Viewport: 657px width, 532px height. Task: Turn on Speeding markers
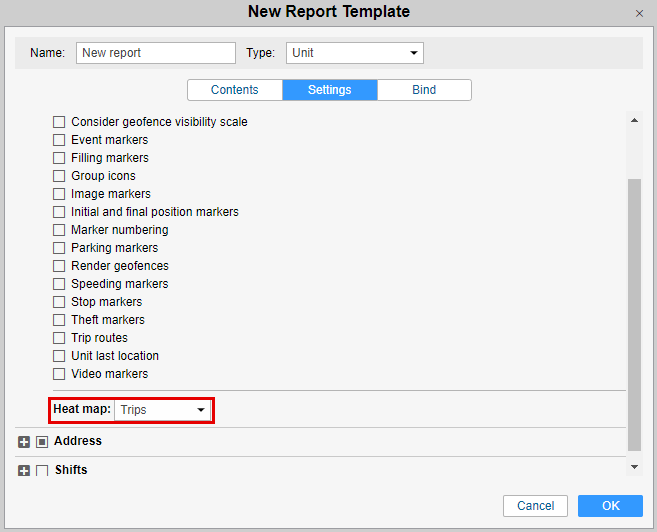pyautogui.click(x=59, y=284)
